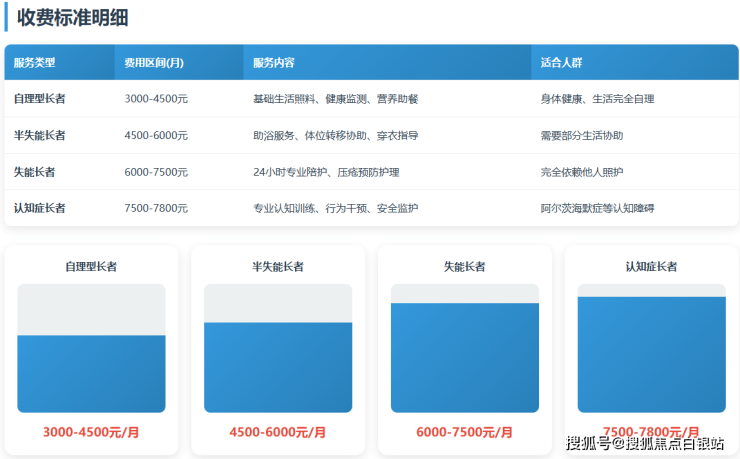The width and height of the screenshot is (740, 459).
Task: Click the 助浴服务、体位转移协助 service content cell
Action: [x=335, y=135]
